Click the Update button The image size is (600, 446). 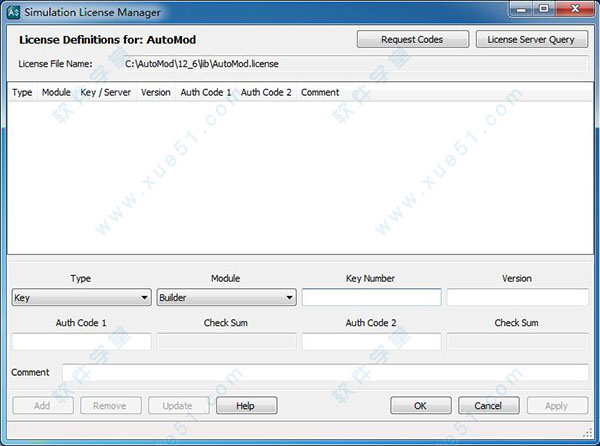click(179, 405)
